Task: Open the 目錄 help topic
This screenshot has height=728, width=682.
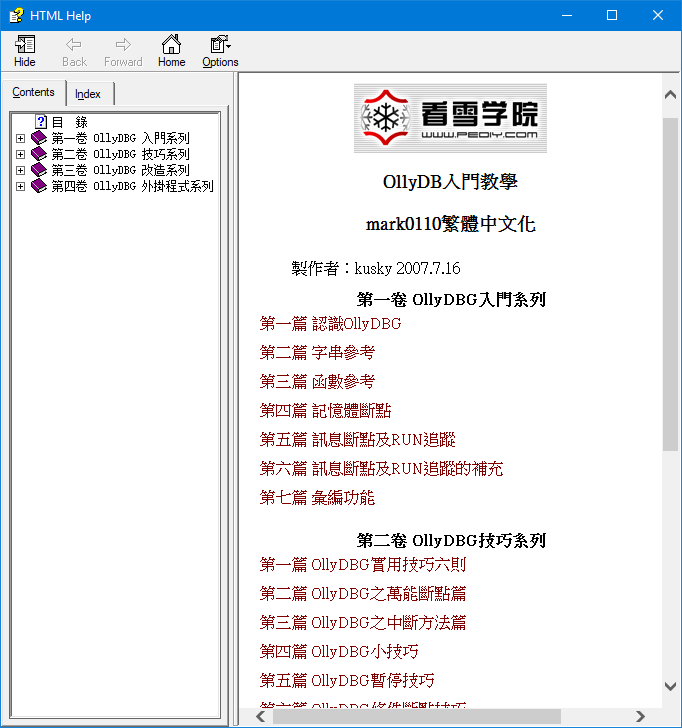Action: click(x=70, y=122)
